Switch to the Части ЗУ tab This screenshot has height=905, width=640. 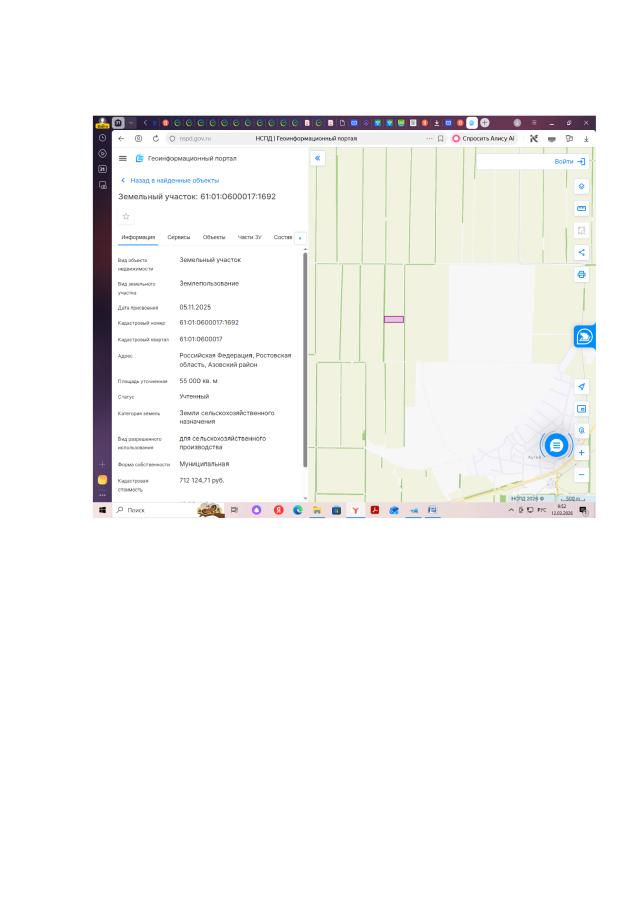pos(249,237)
